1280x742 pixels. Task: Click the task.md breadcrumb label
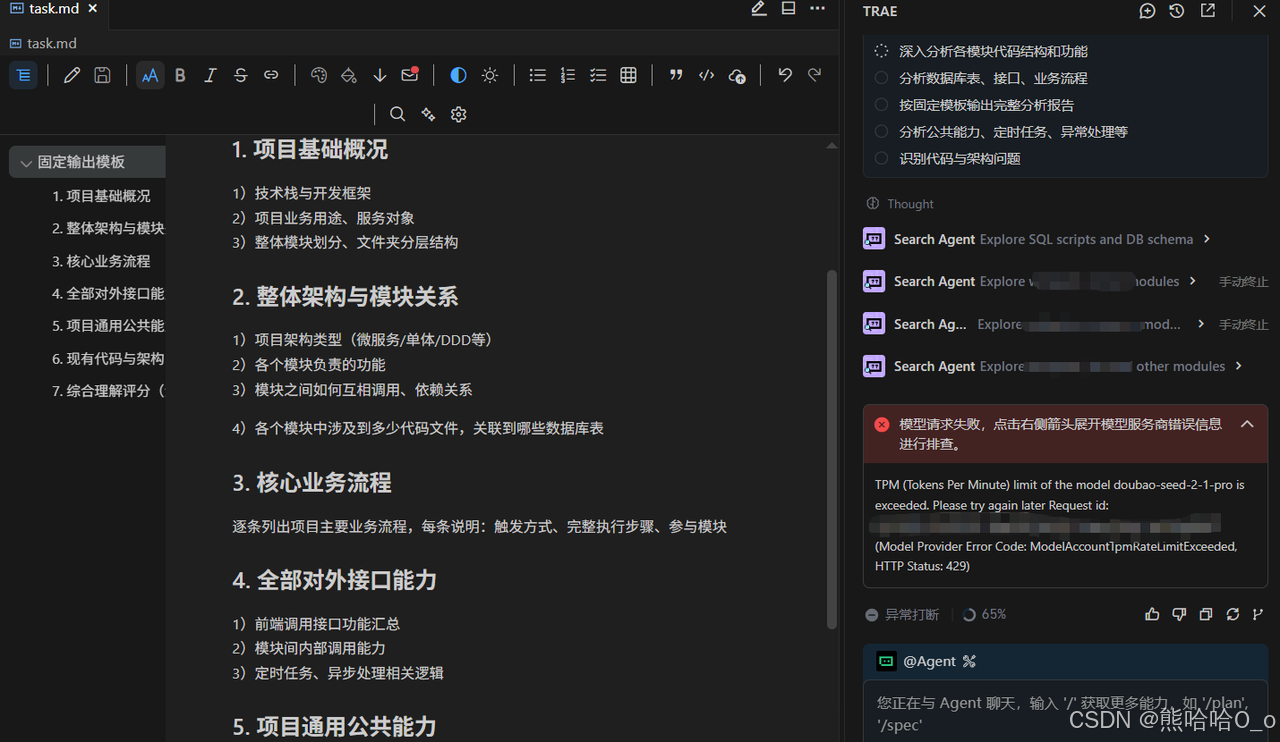point(52,43)
